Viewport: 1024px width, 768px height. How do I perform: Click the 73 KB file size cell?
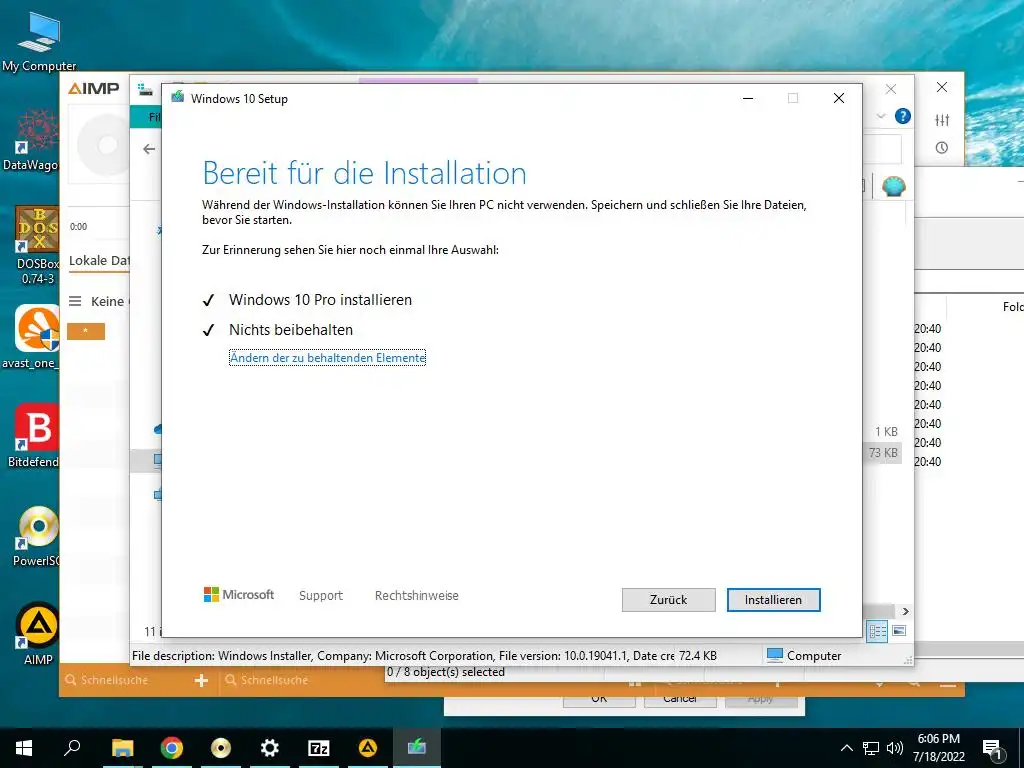883,453
